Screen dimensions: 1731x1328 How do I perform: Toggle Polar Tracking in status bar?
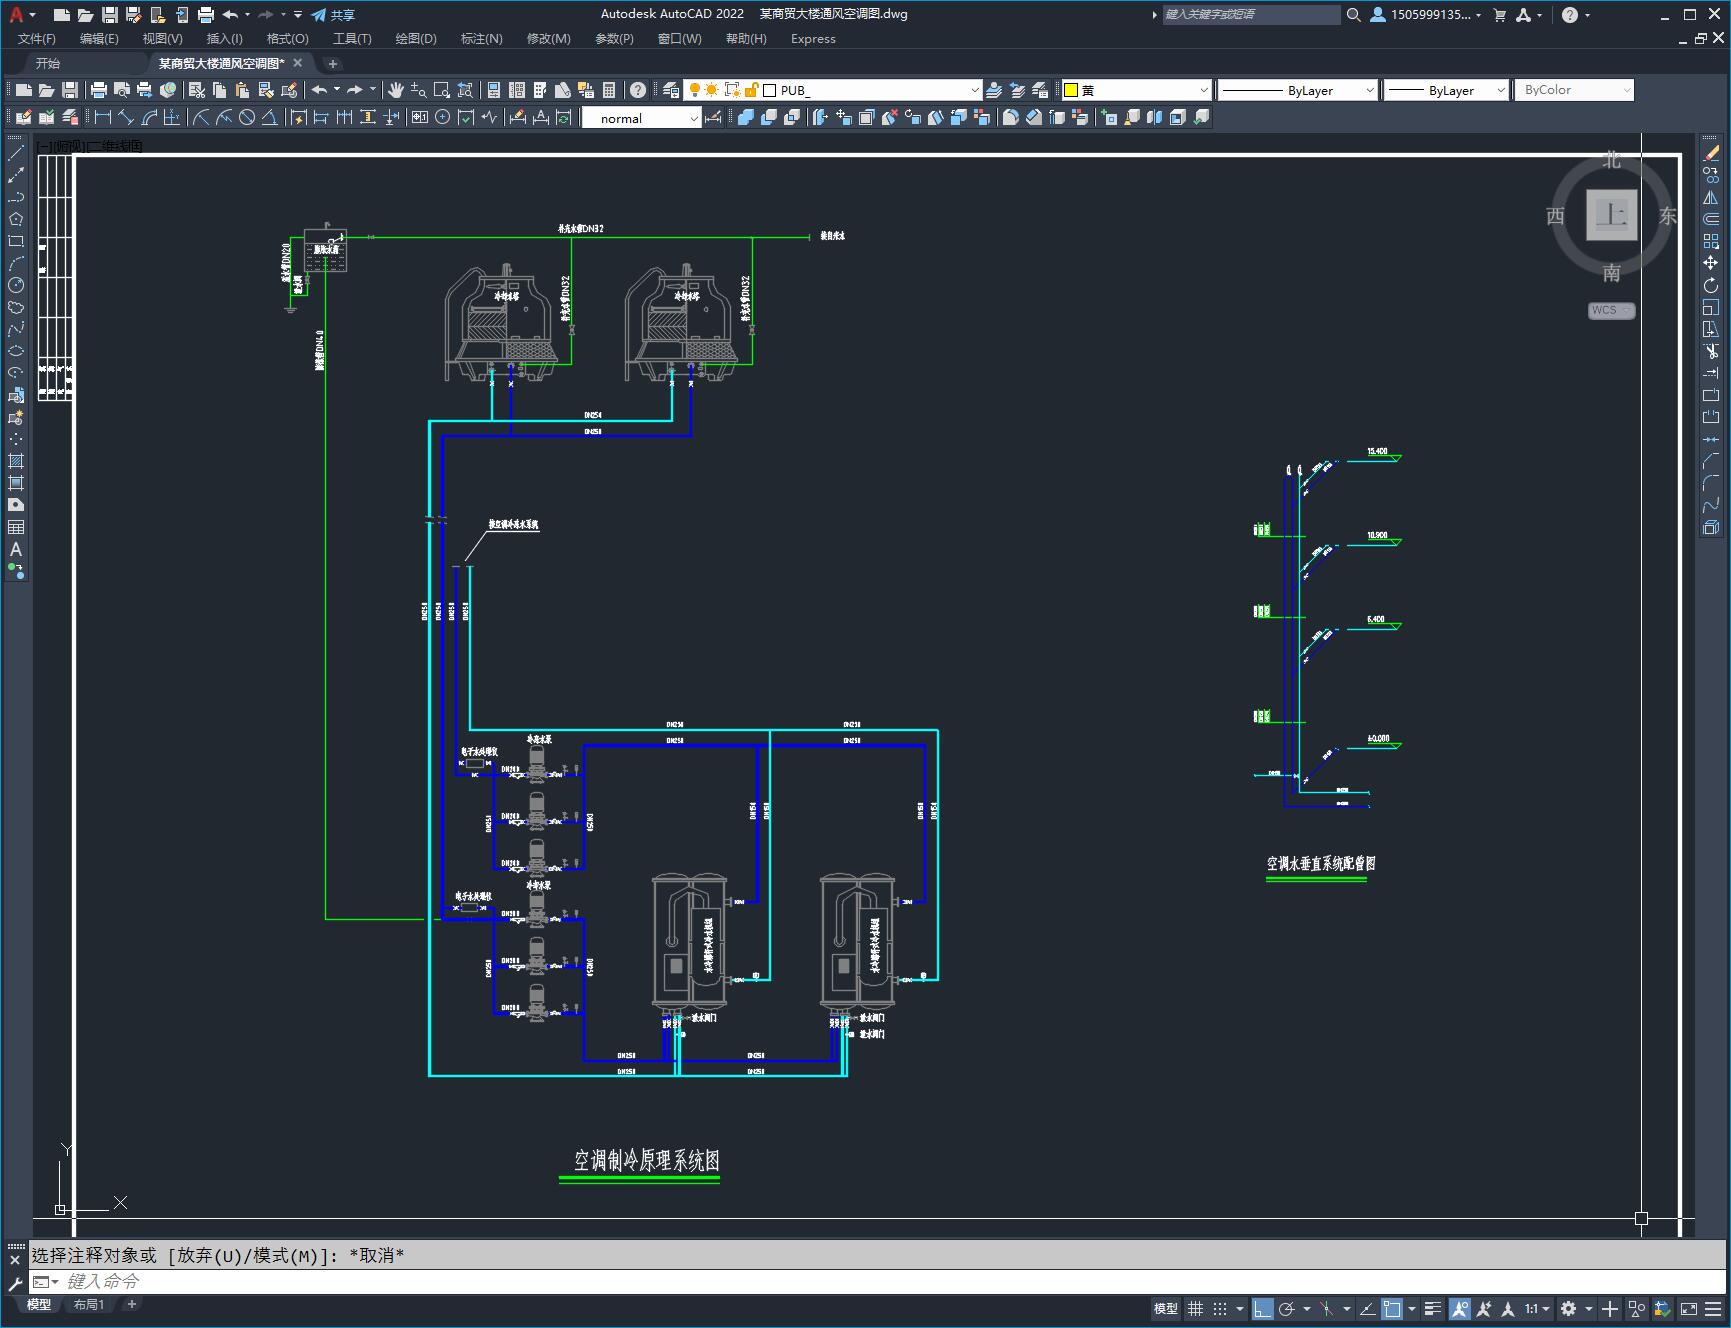1287,1308
